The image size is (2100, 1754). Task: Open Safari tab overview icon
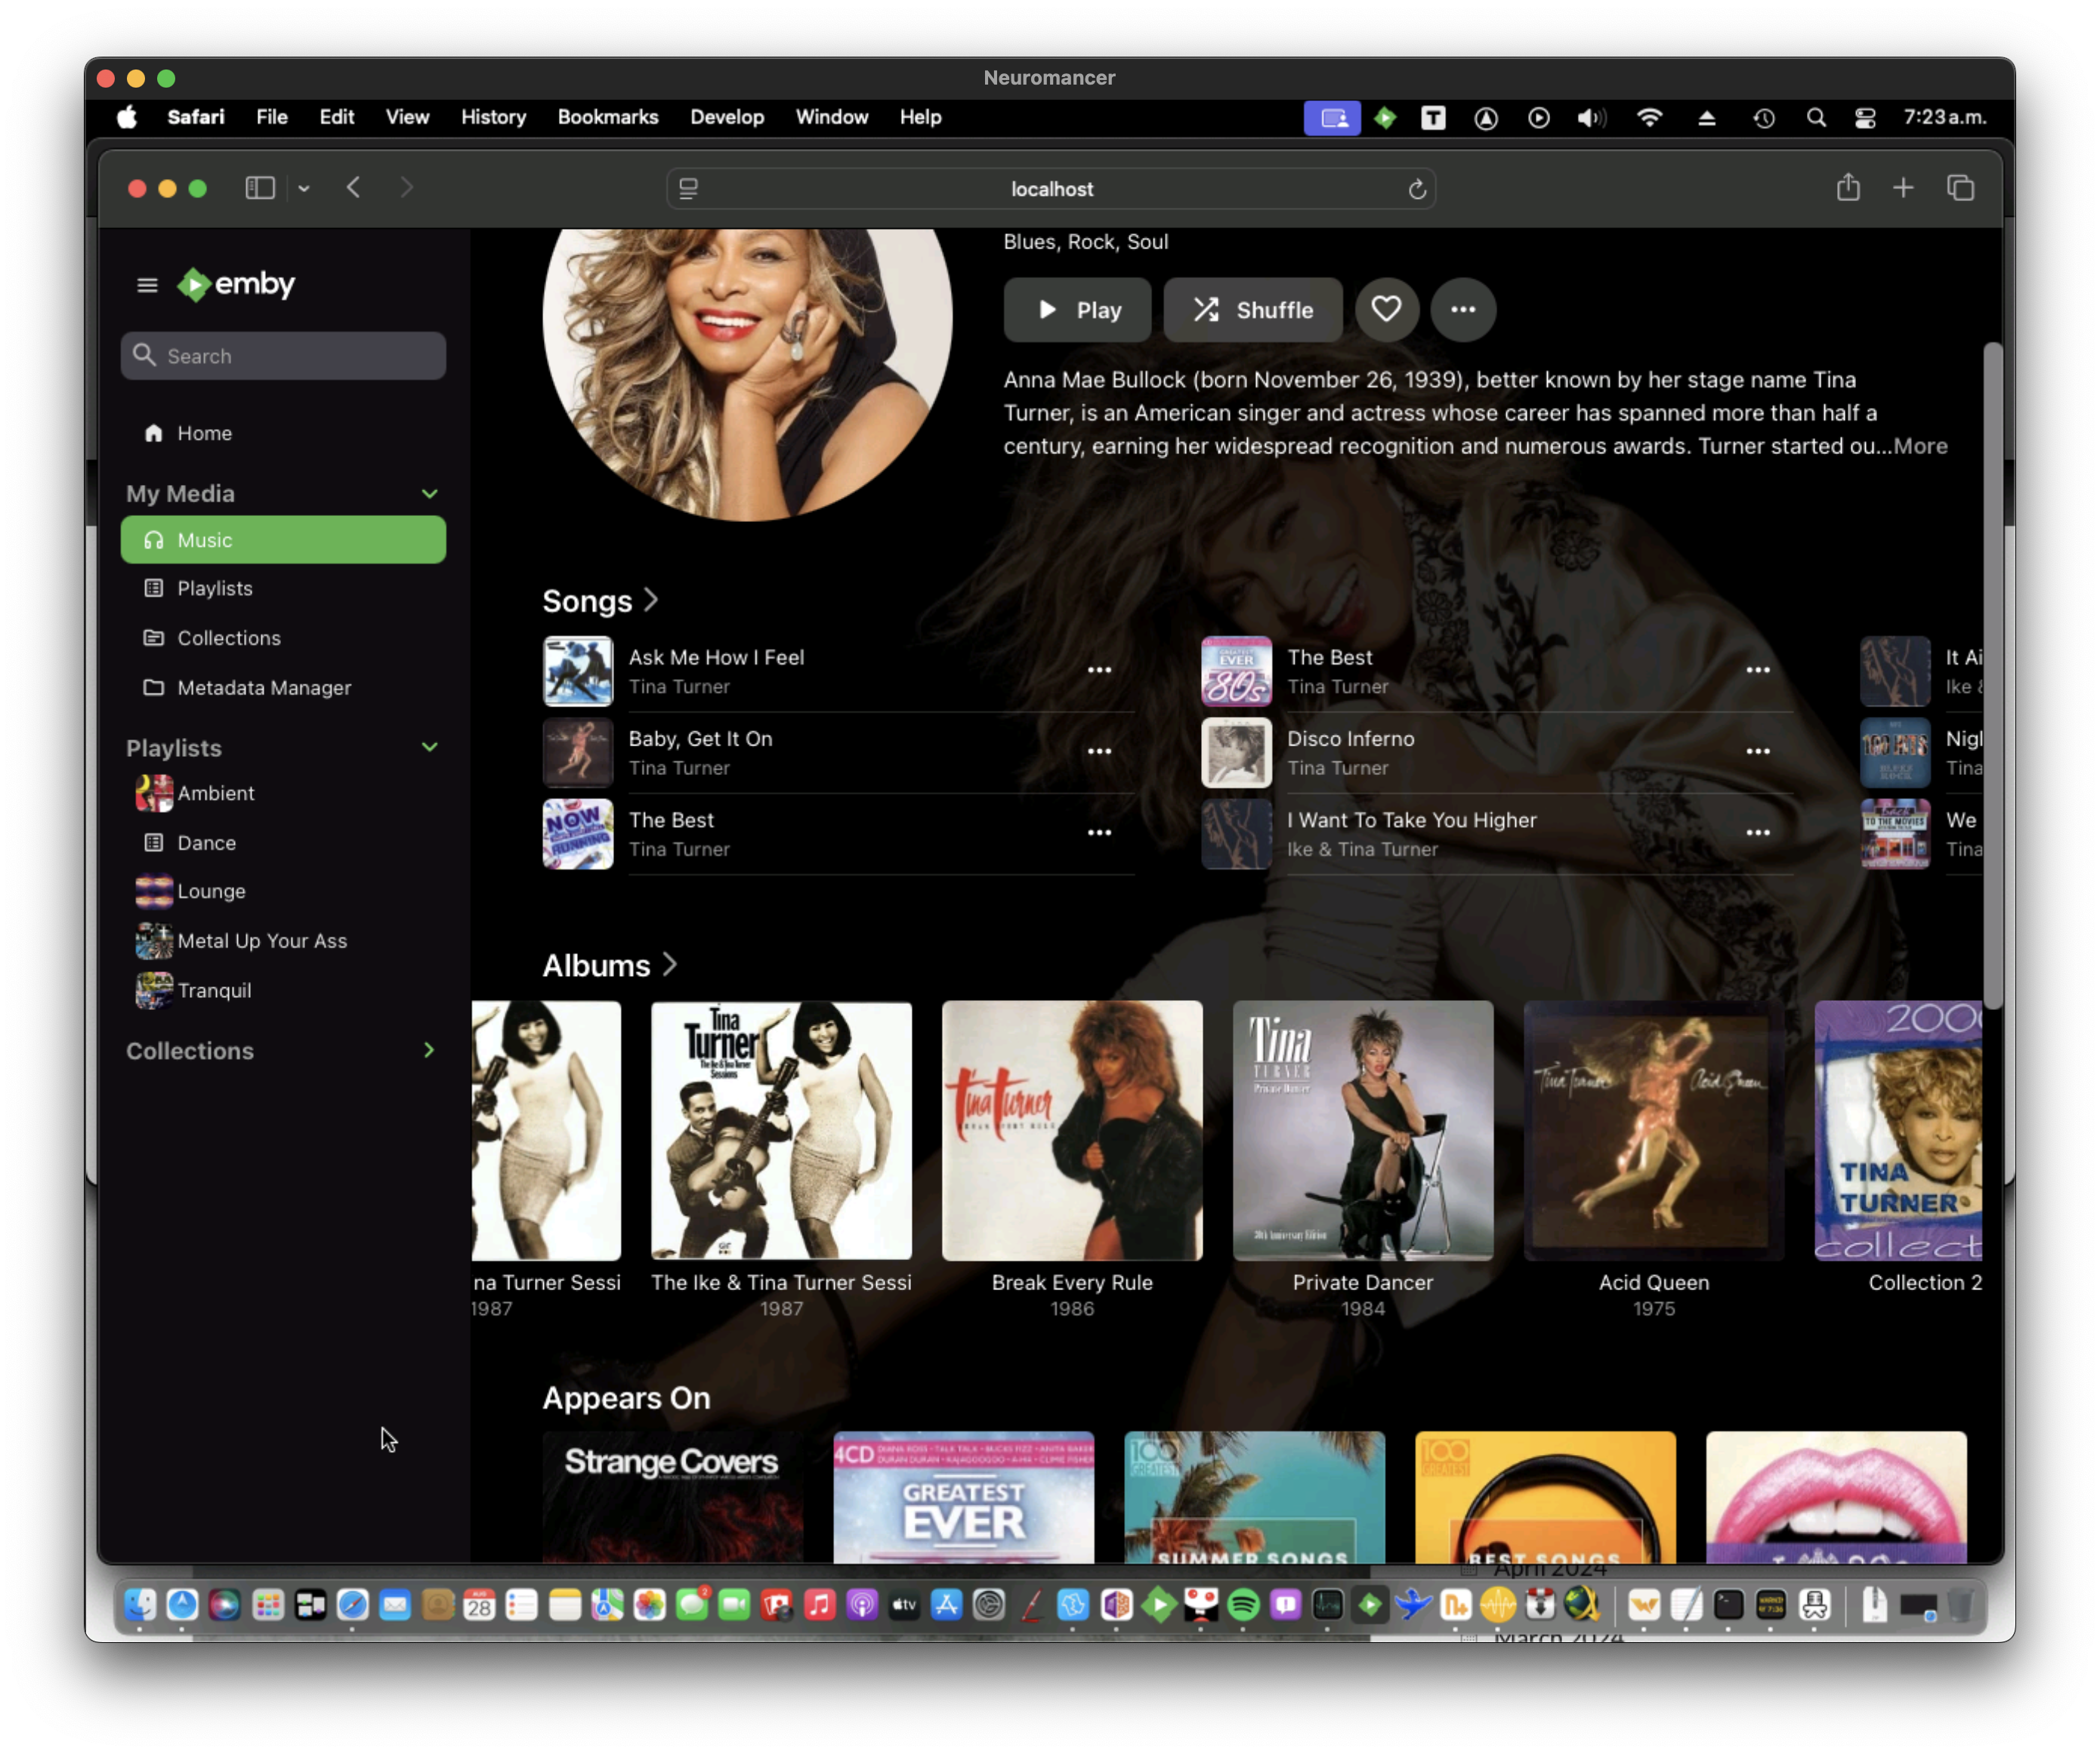tap(1960, 188)
